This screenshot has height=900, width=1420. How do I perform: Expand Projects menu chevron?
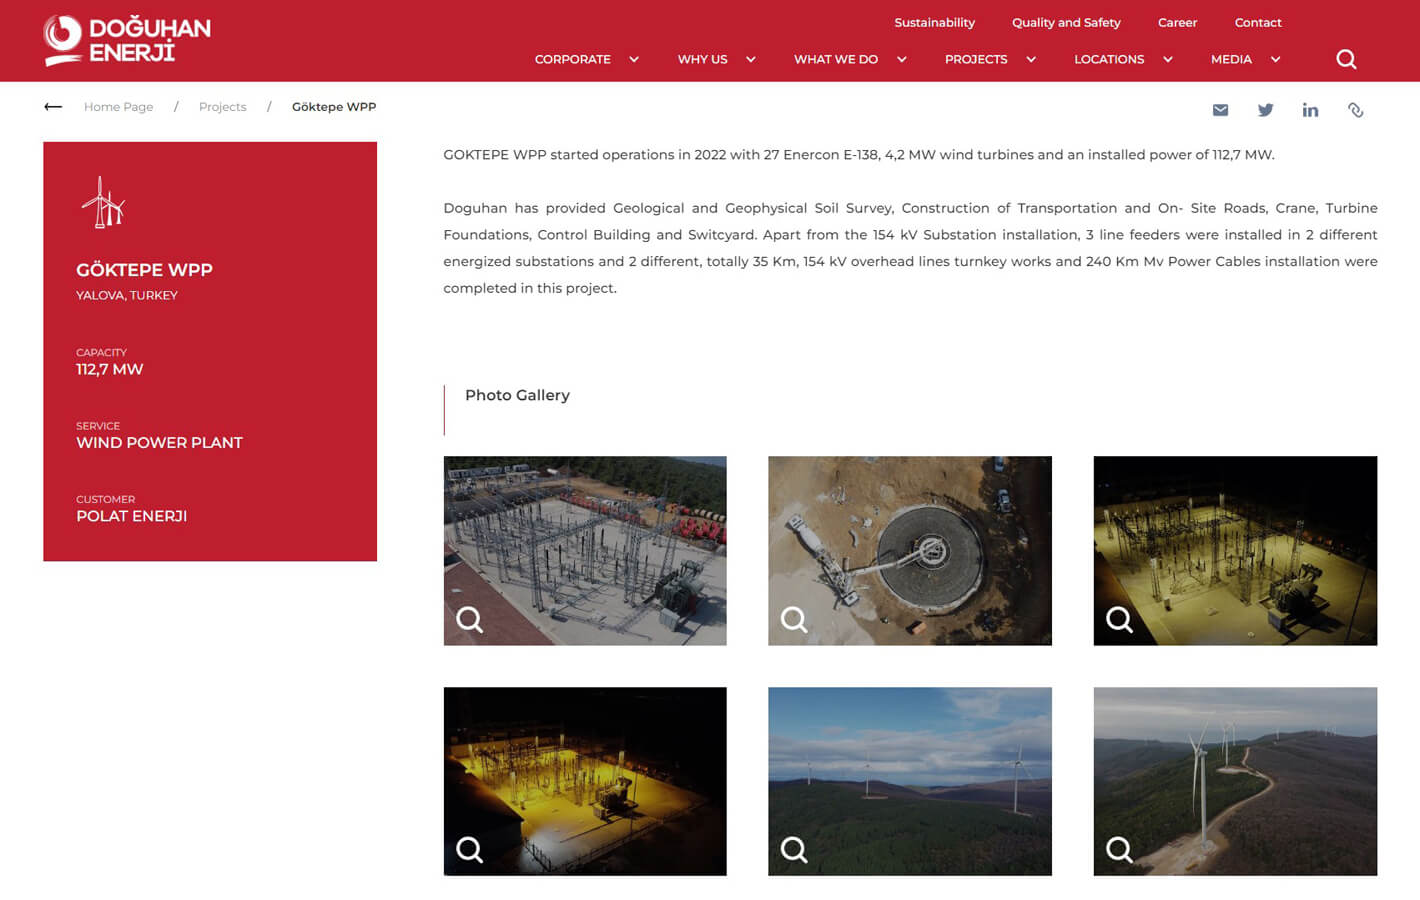(1031, 59)
